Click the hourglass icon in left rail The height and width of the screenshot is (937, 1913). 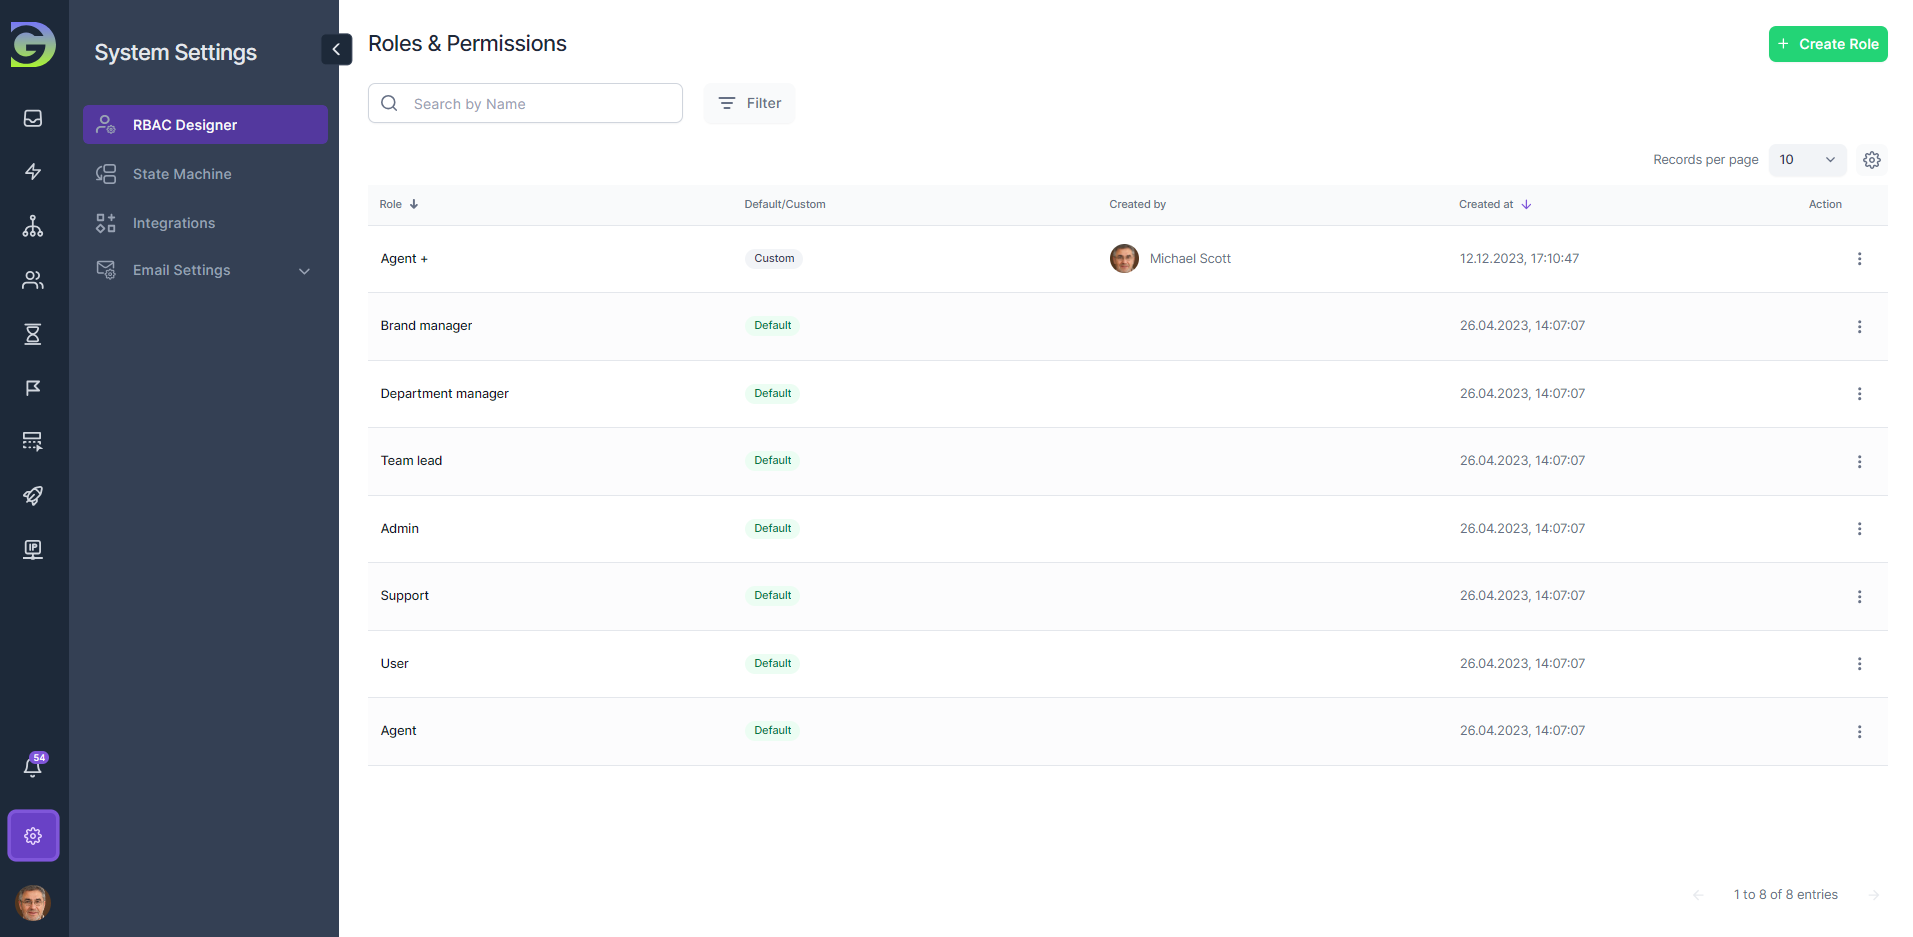click(x=33, y=334)
